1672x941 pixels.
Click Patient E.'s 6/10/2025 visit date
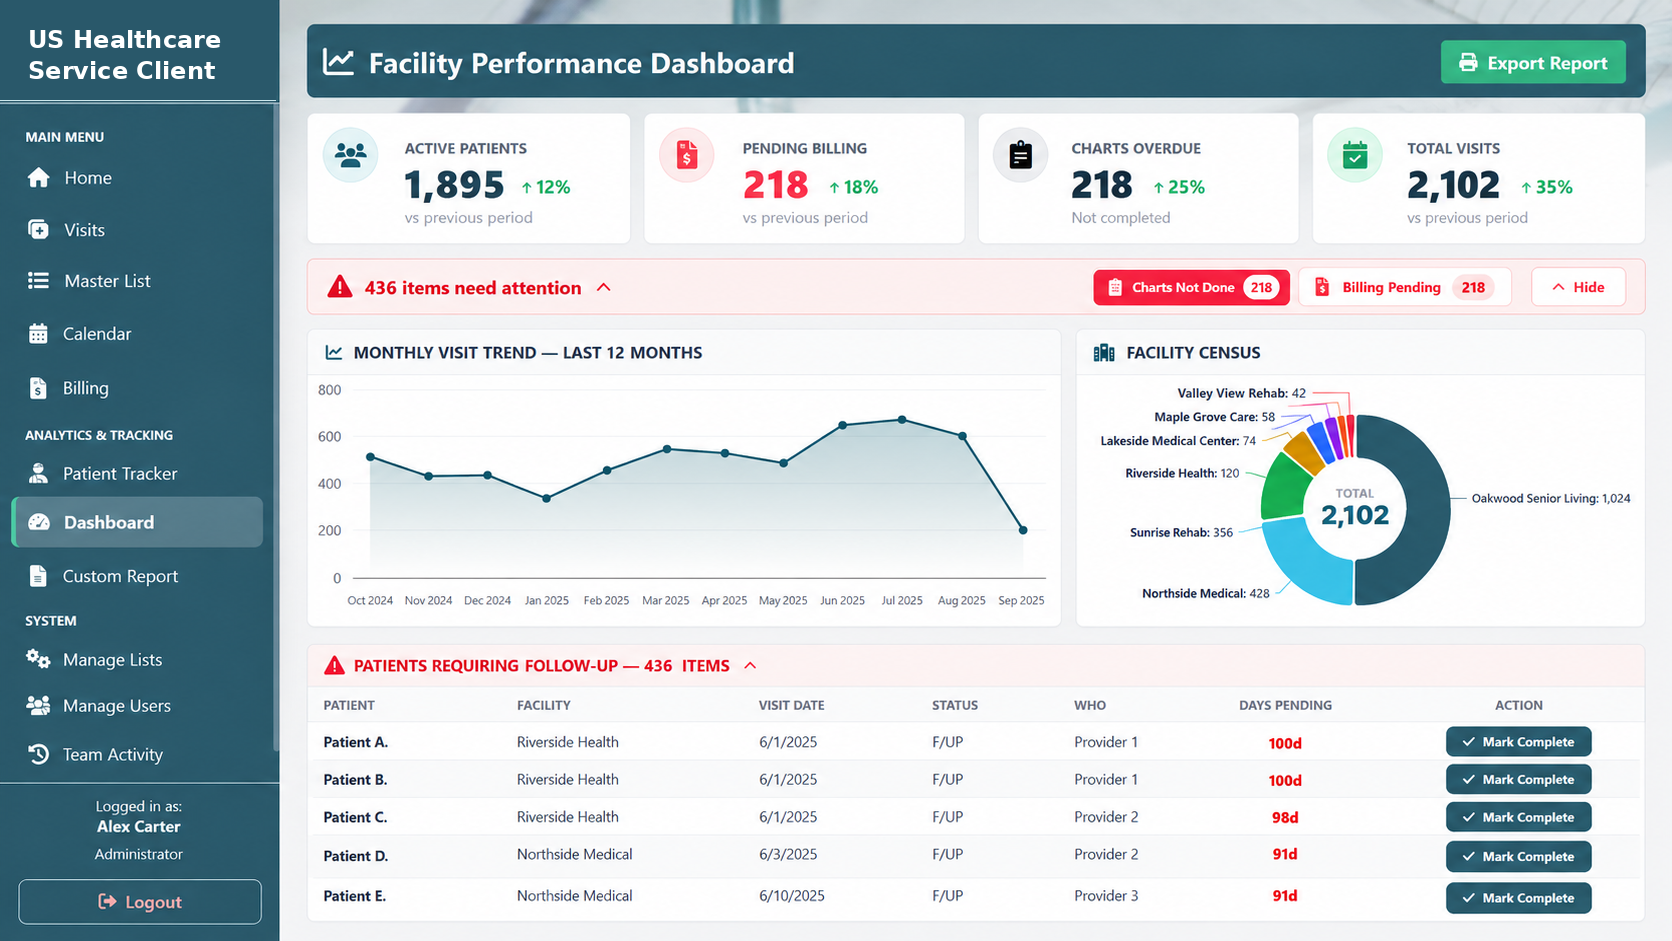(792, 896)
